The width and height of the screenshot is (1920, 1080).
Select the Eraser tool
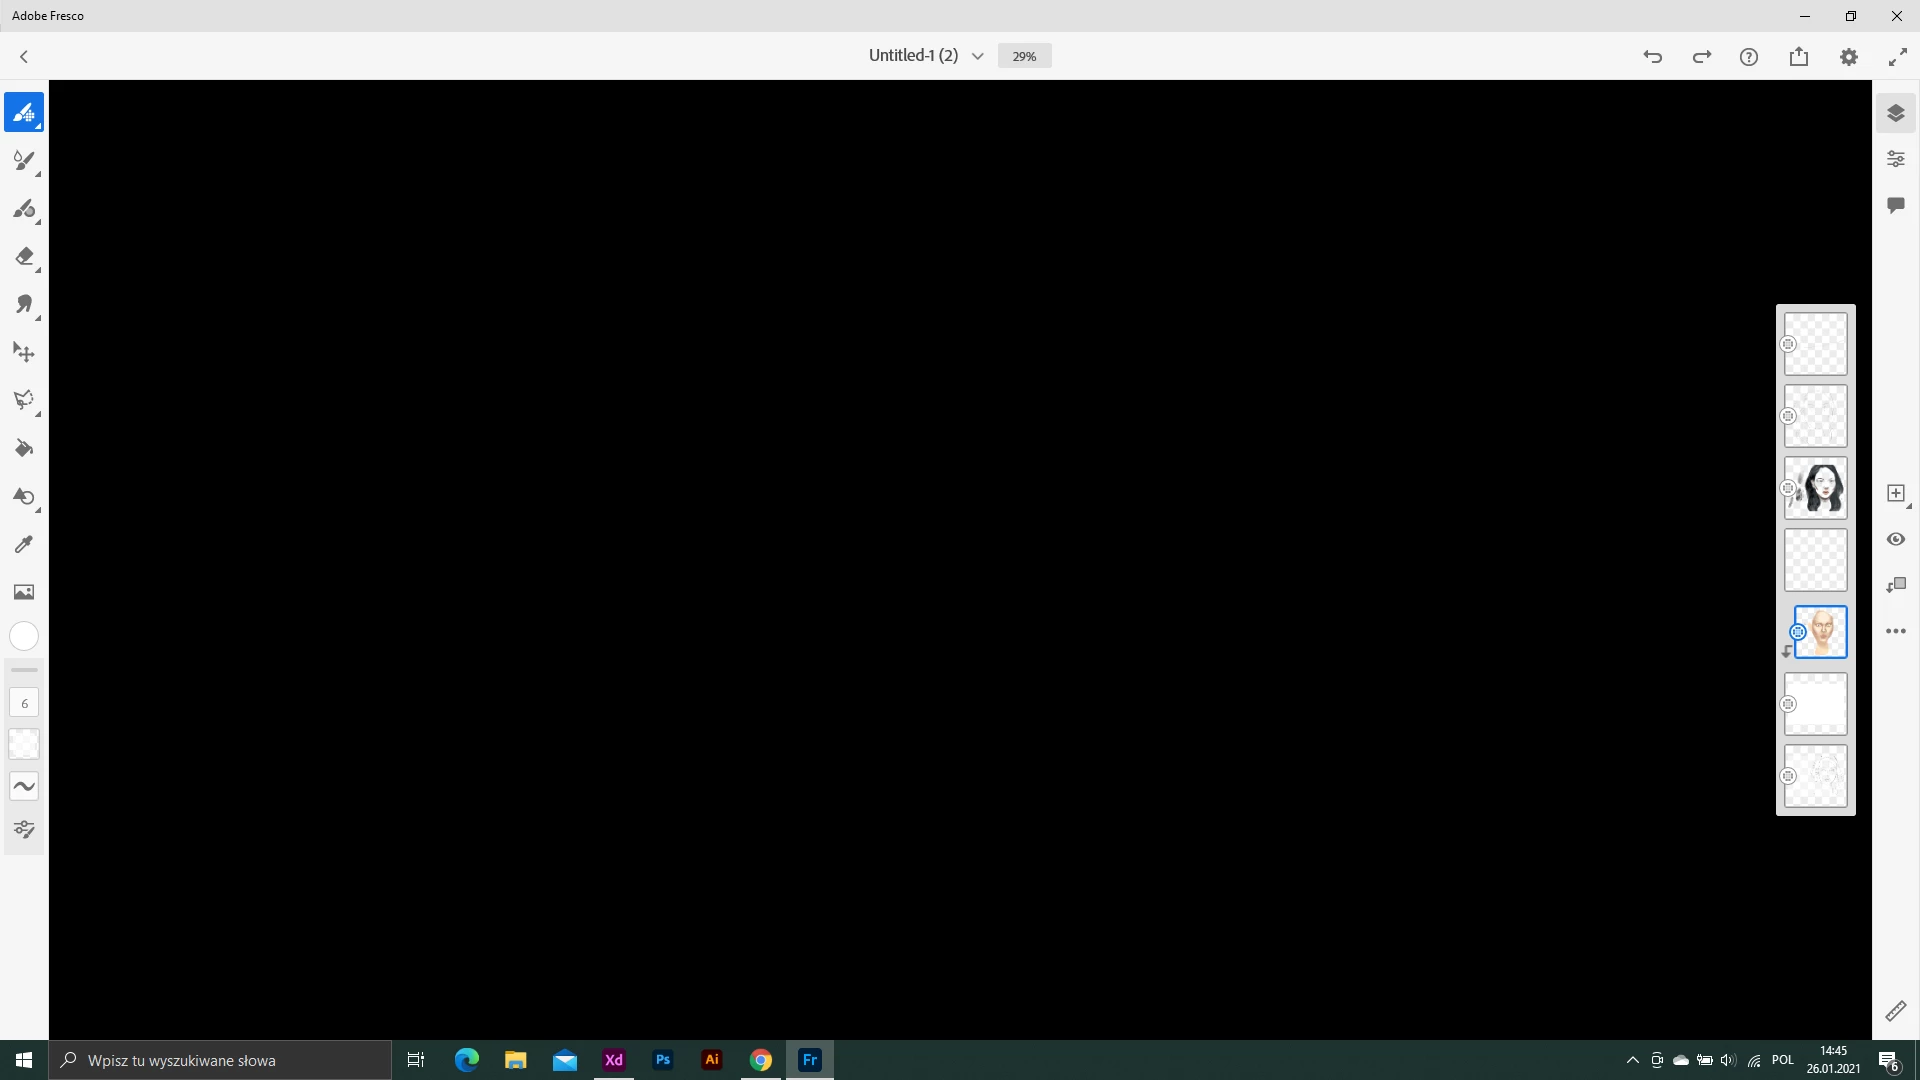click(24, 257)
